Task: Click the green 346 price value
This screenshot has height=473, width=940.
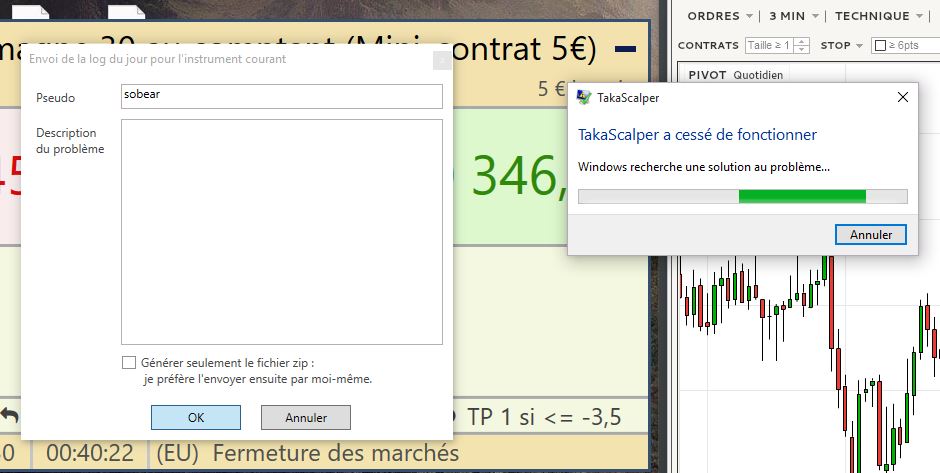Action: point(520,176)
